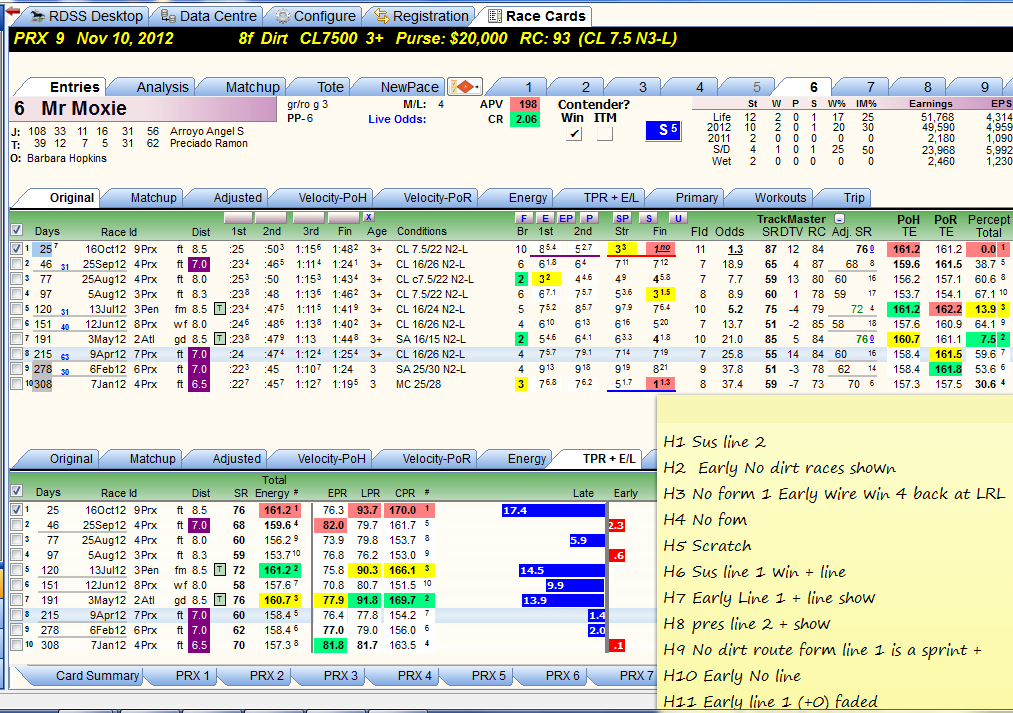1013x713 pixels.
Task: Toggle select-all checkbox in upper past-performance header
Action: (16, 231)
